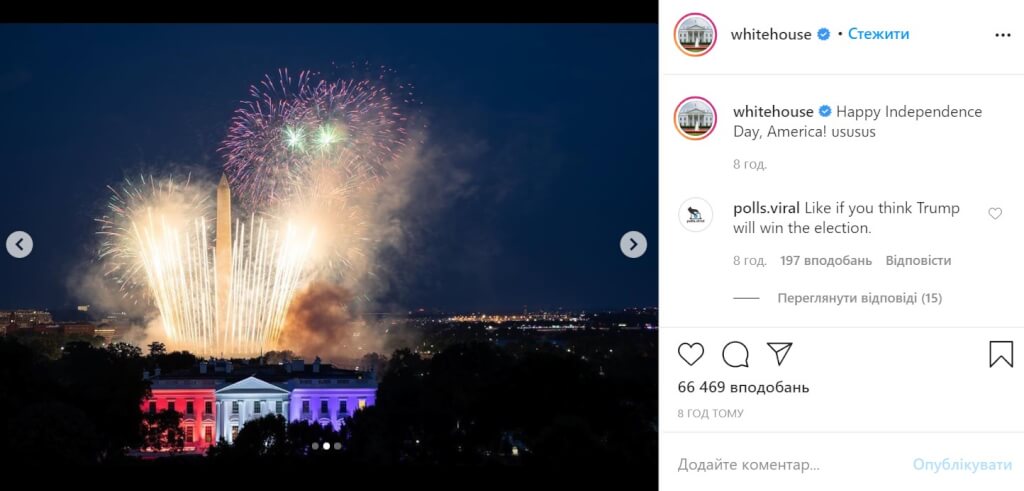Open the polls.viral username link
The height and width of the screenshot is (491, 1024).
click(766, 208)
